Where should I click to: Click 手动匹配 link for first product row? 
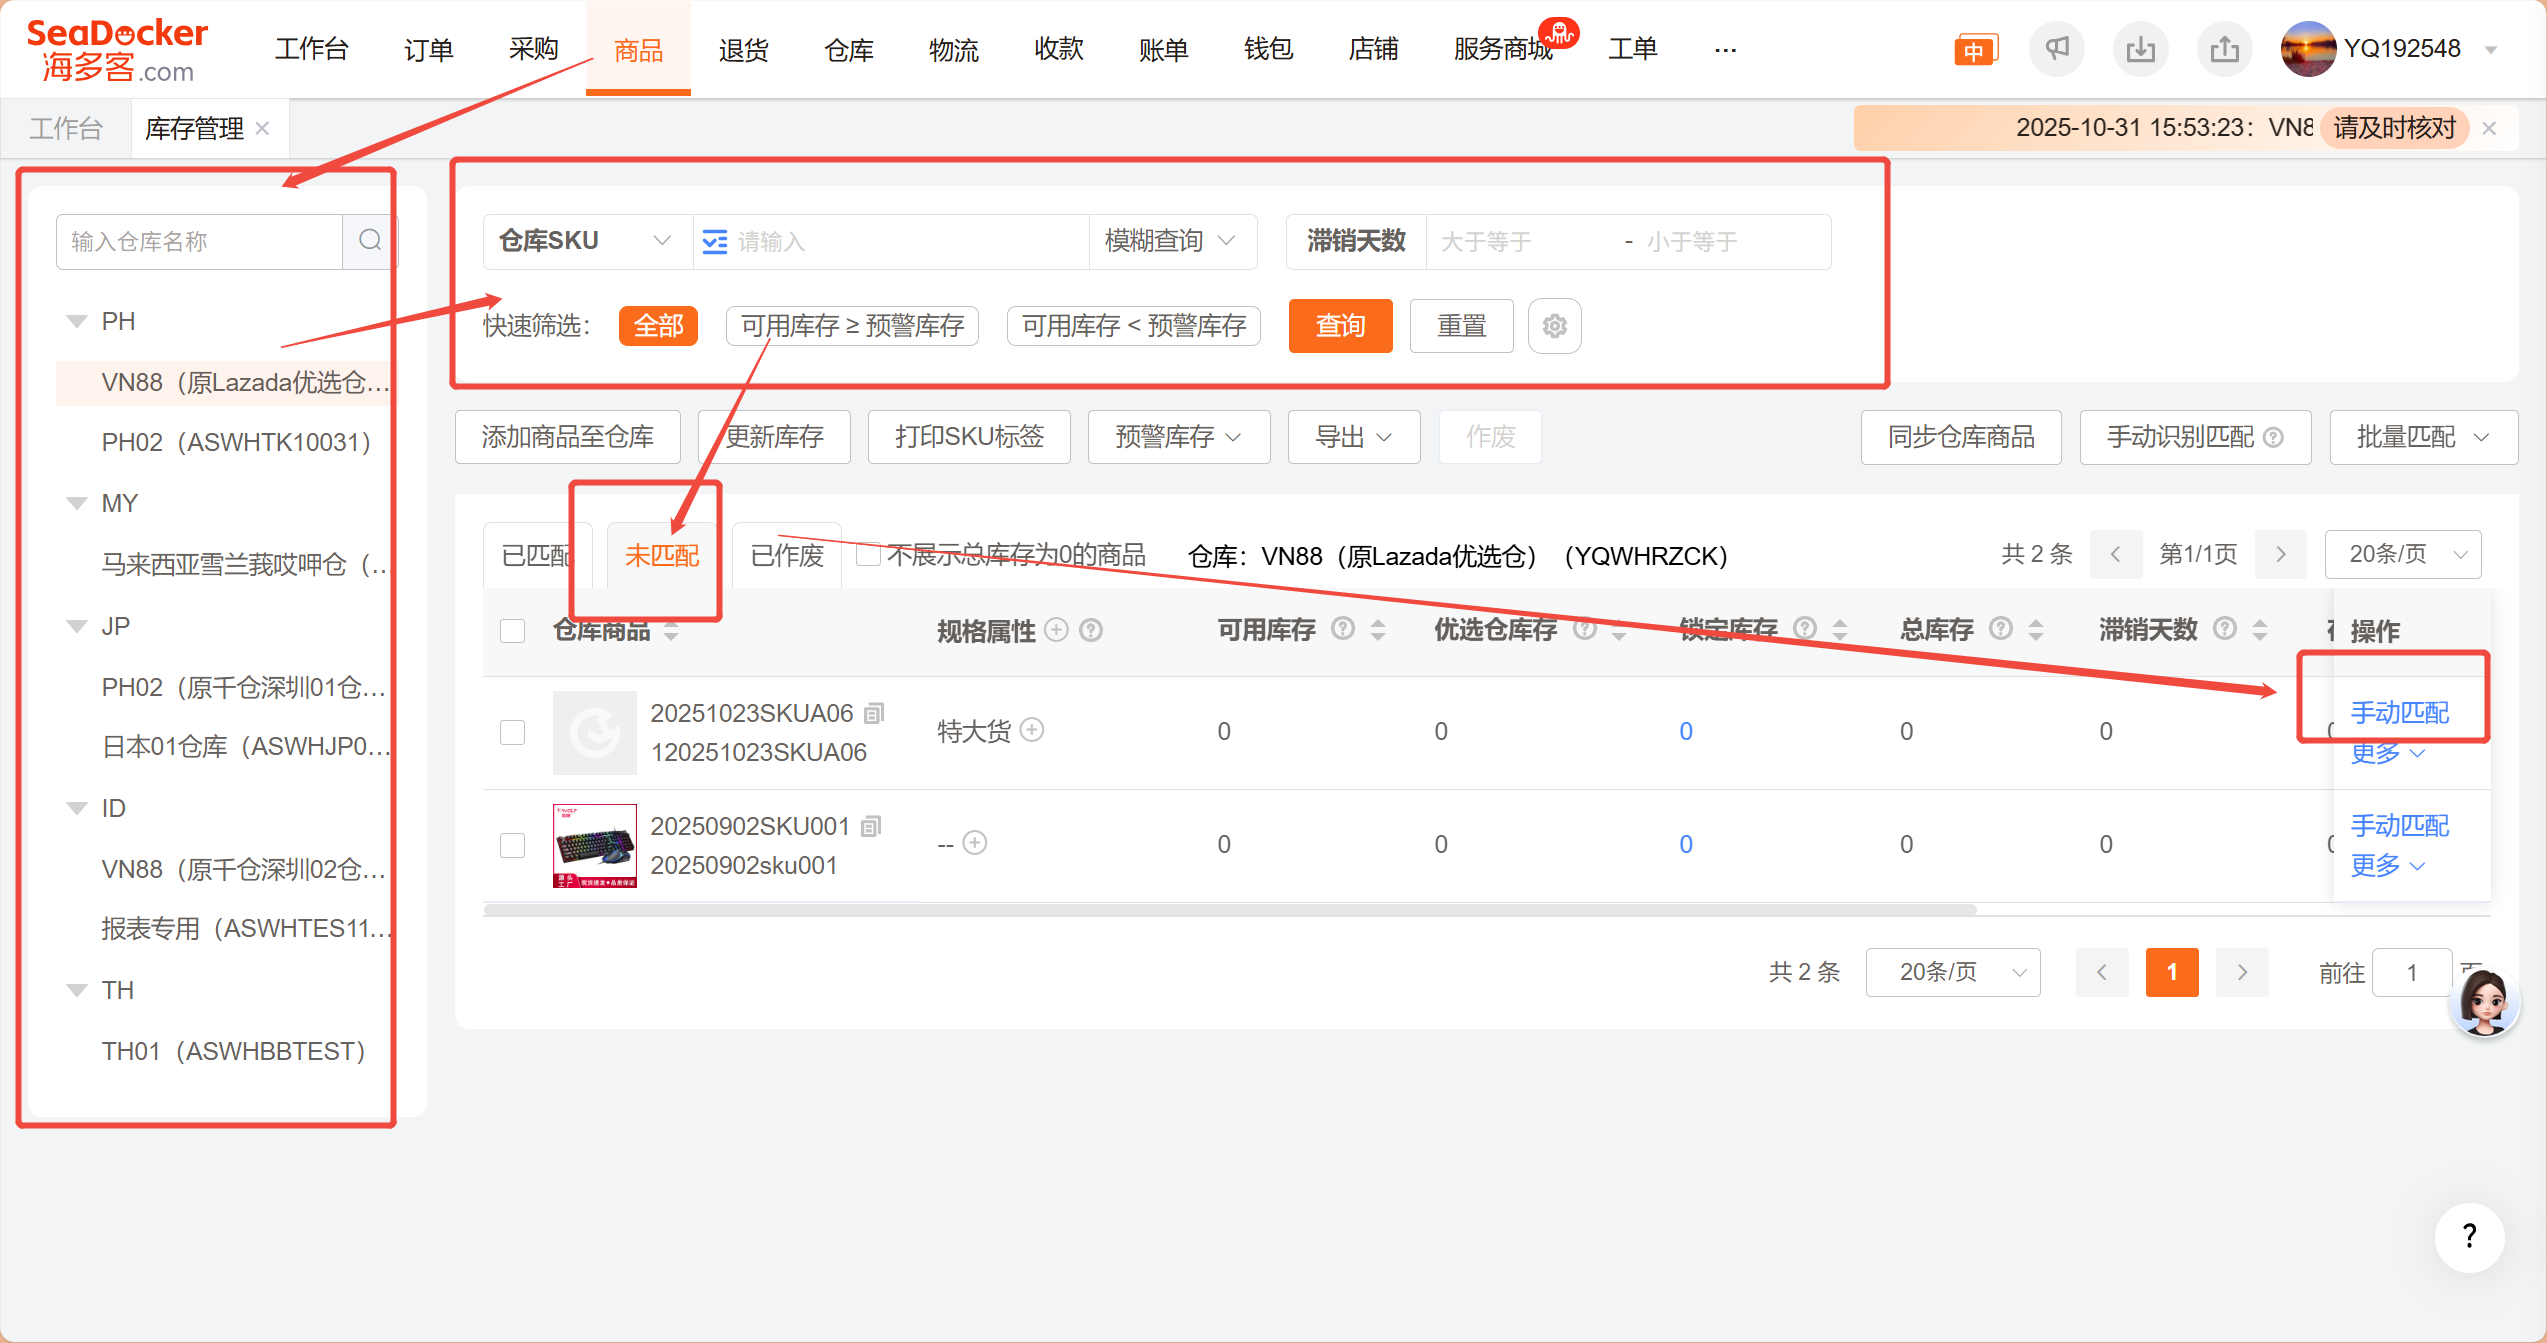[x=2399, y=712]
